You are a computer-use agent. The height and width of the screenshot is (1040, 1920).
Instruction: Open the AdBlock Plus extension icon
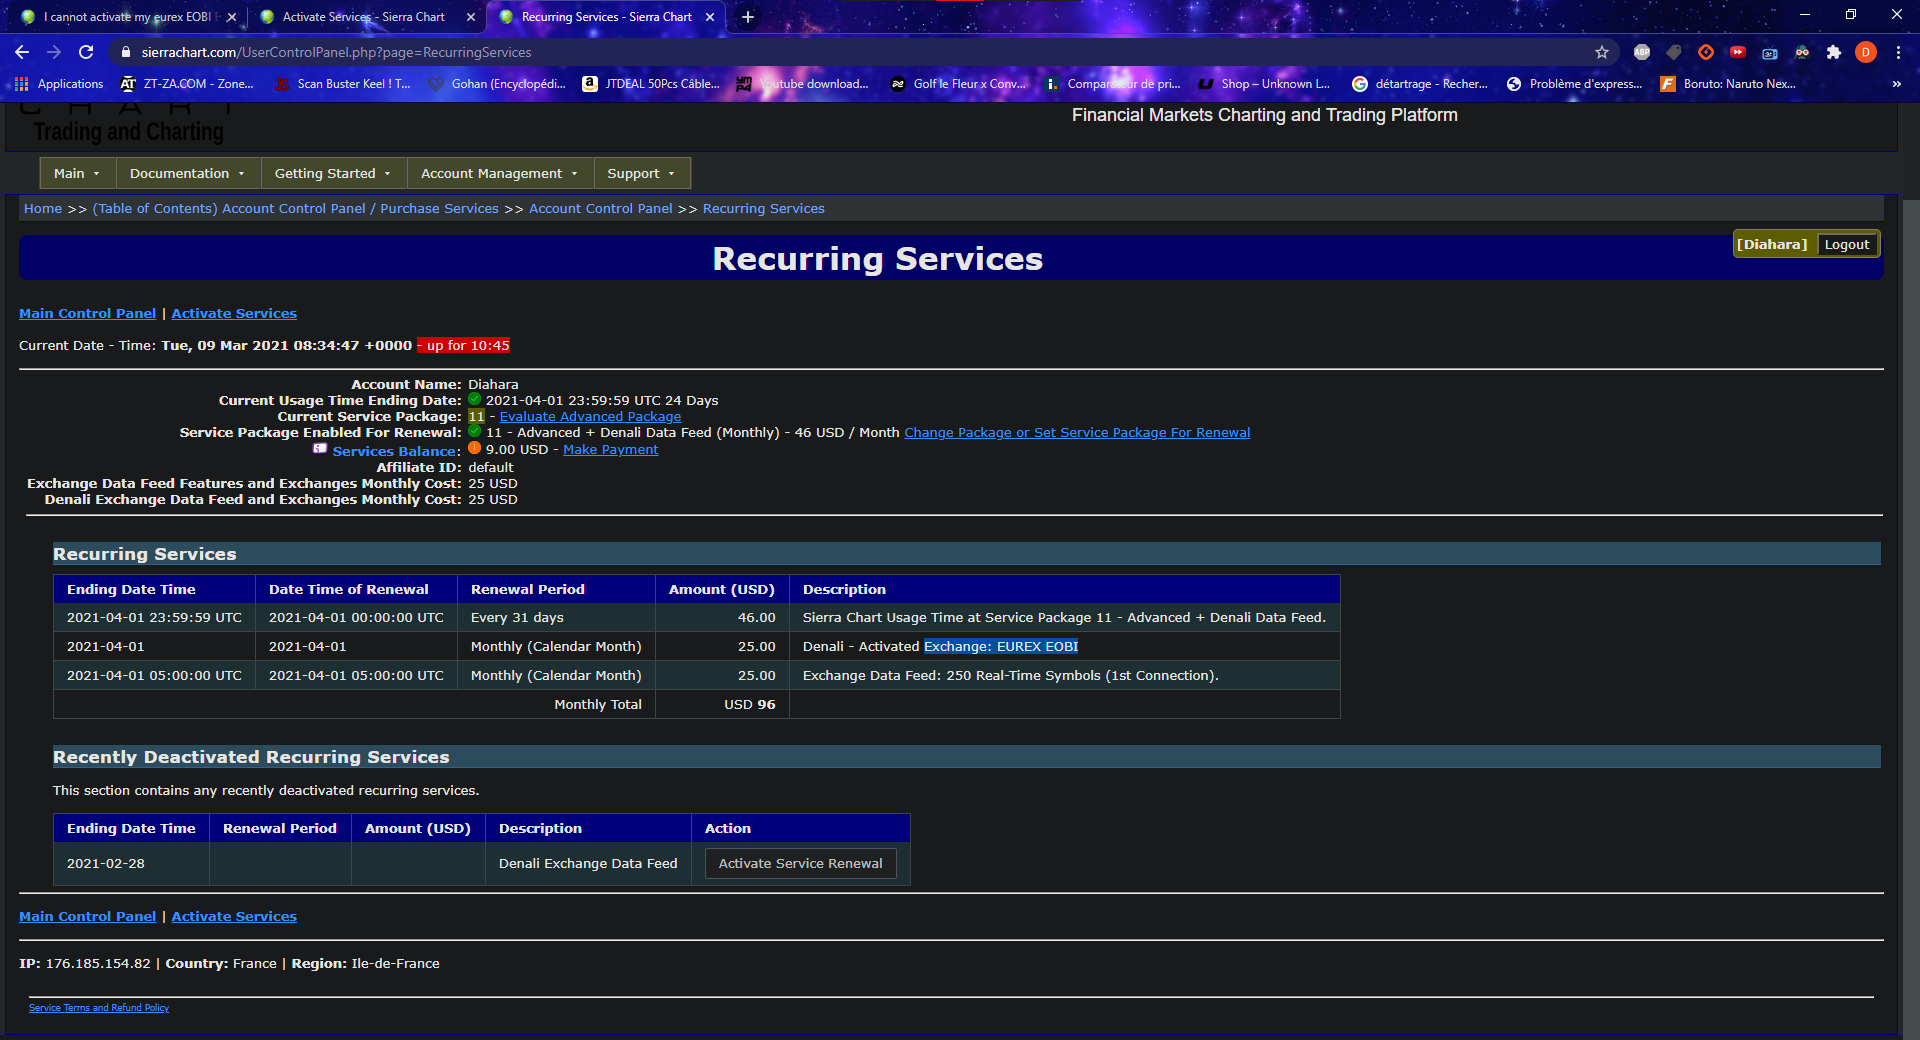(1642, 52)
